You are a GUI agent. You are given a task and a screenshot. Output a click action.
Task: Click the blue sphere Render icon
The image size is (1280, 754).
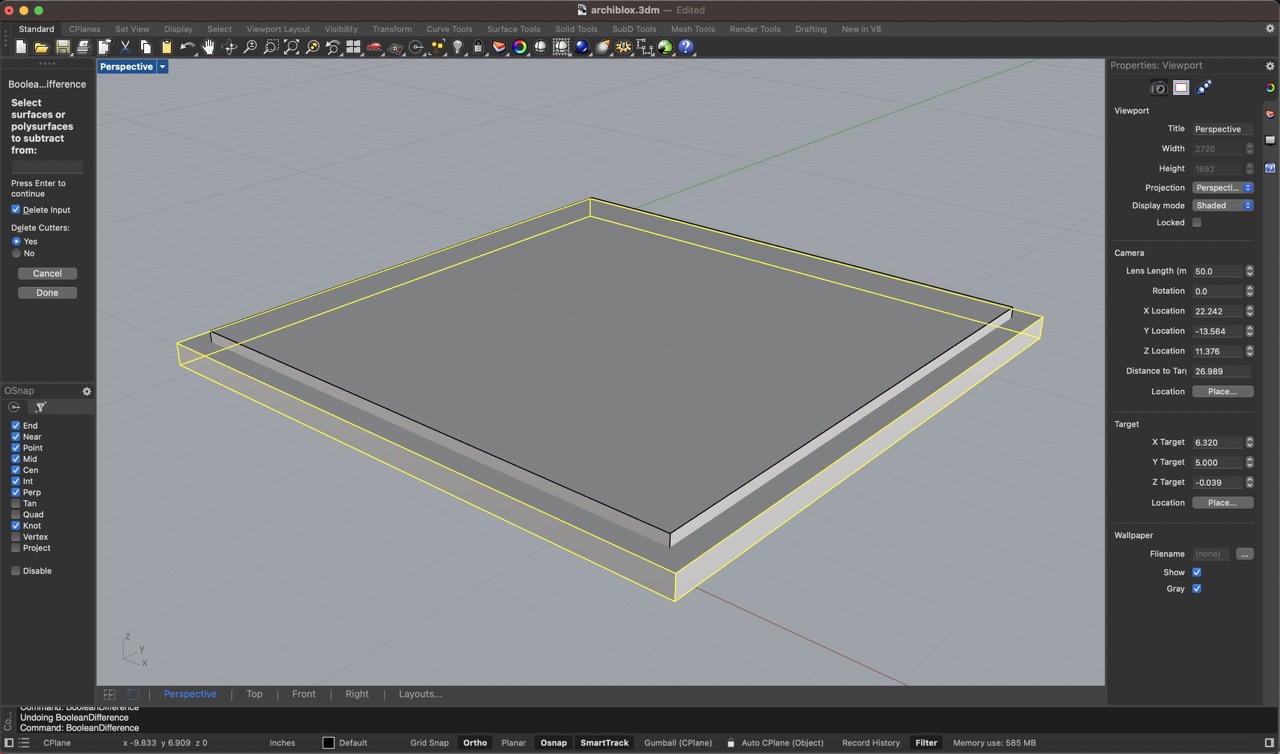[x=582, y=47]
